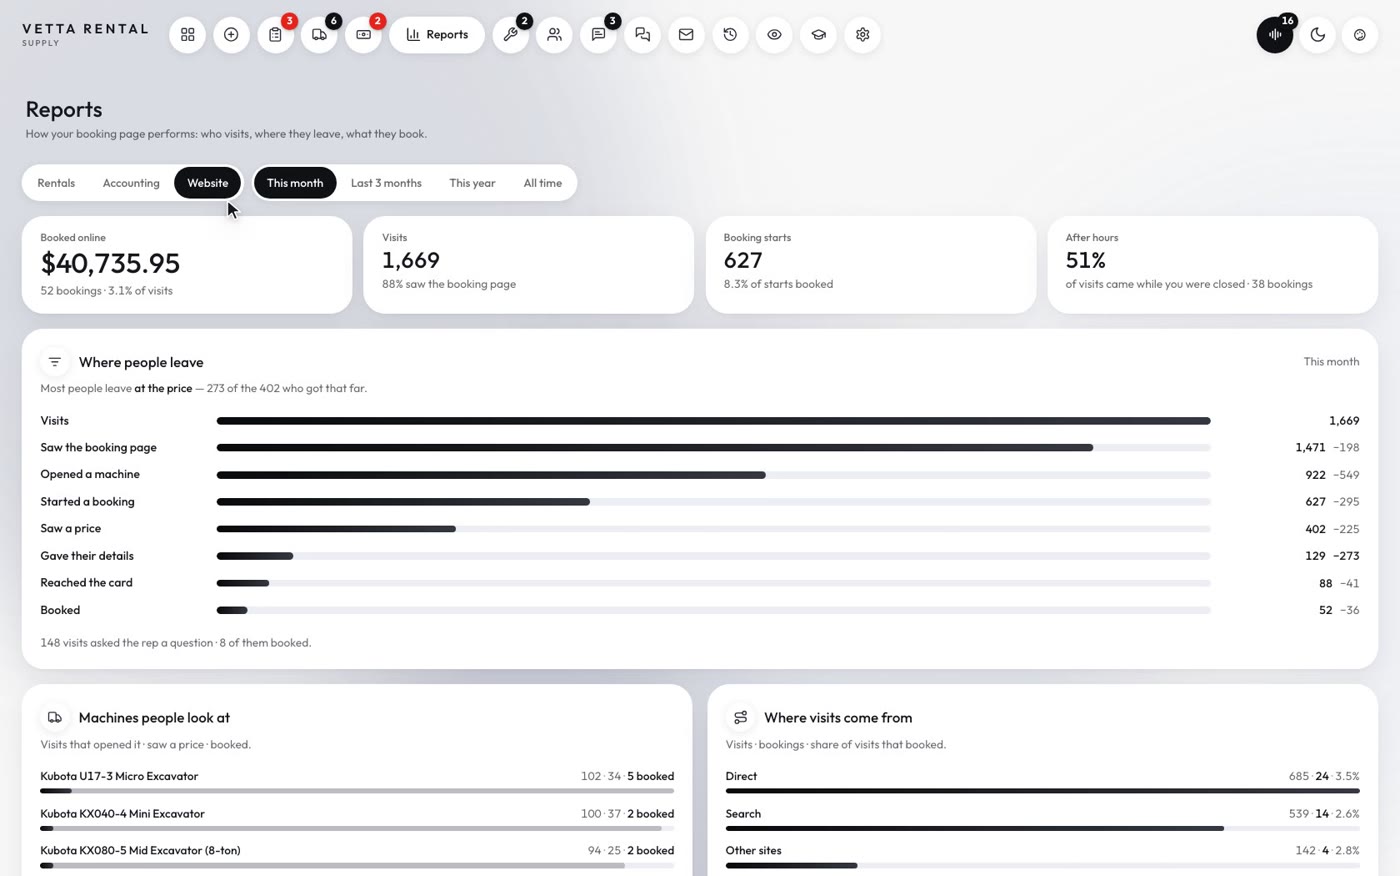Click the Kubota U17-3 Micro Excavator row

click(x=357, y=781)
